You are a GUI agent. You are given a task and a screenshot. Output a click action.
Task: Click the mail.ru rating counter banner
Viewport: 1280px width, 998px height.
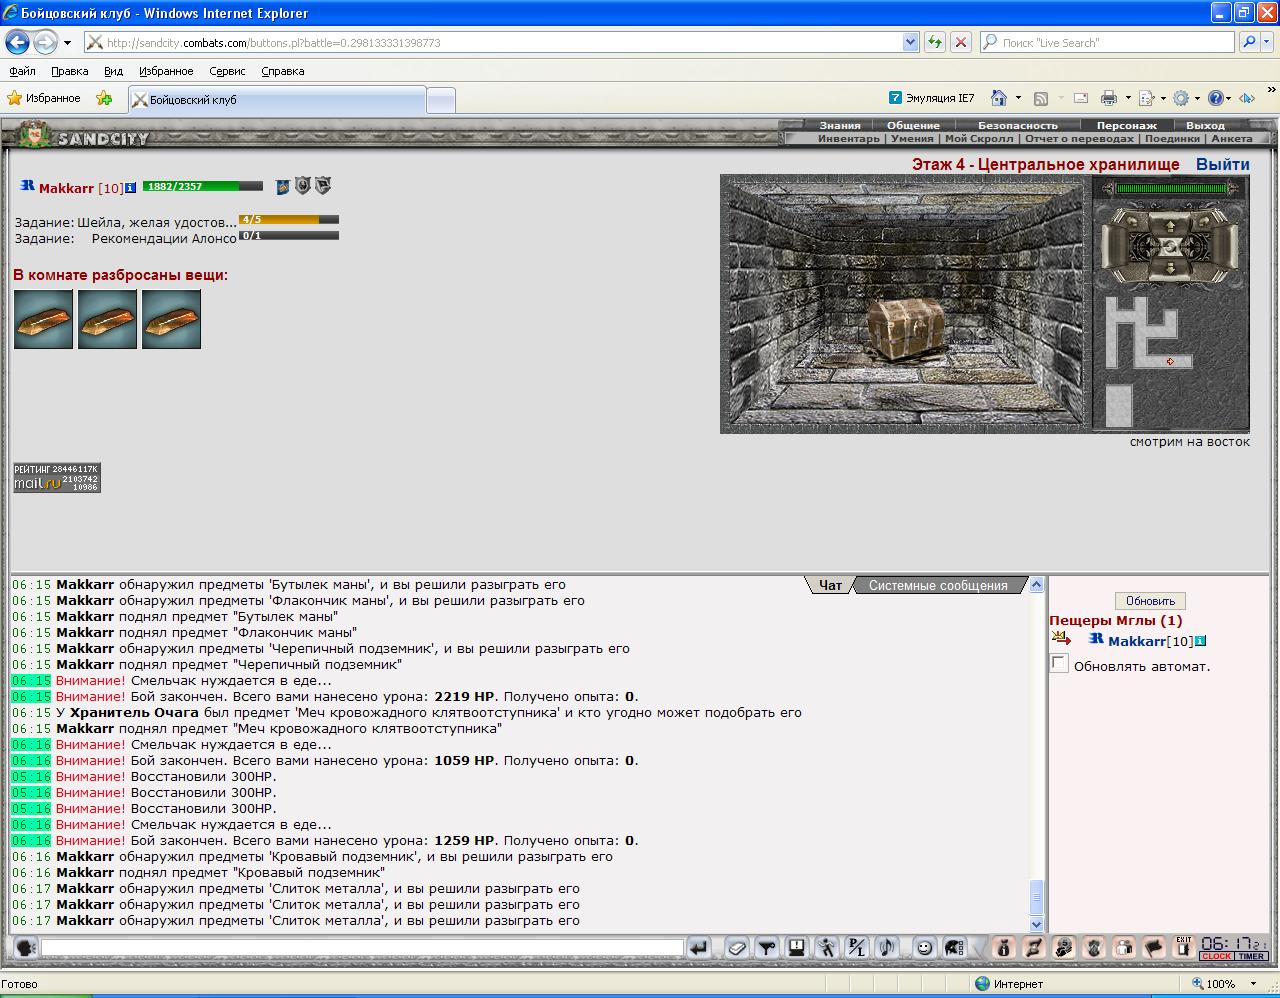click(57, 477)
